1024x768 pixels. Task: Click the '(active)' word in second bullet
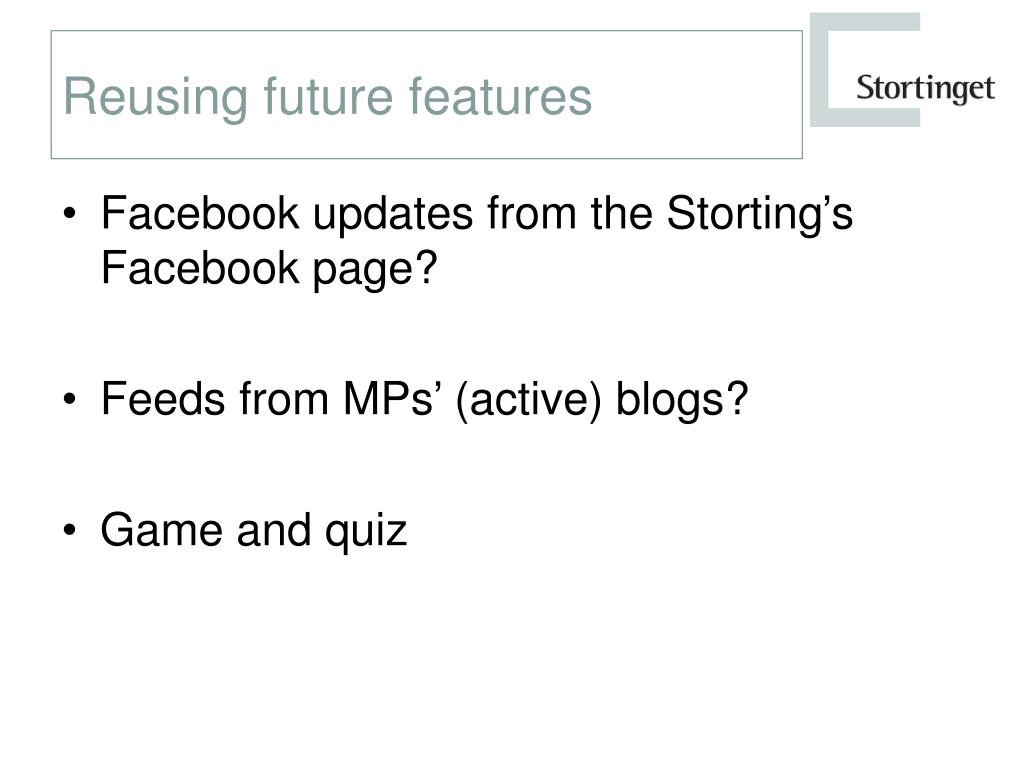point(528,399)
